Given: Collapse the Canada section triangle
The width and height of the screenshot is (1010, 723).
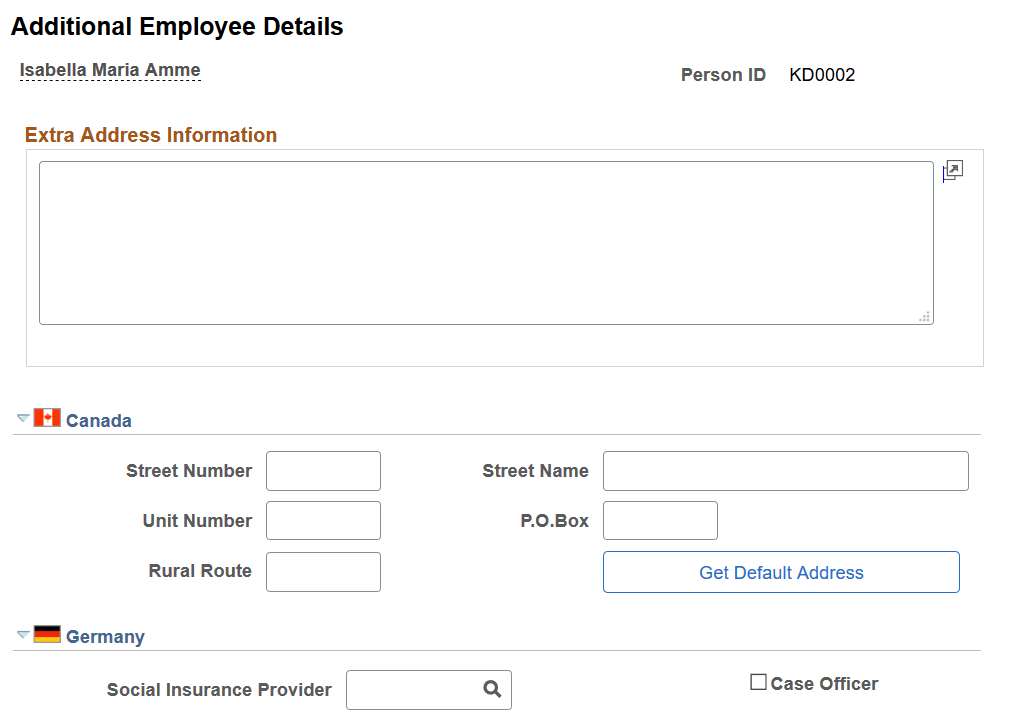Looking at the screenshot, I should click(x=22, y=418).
